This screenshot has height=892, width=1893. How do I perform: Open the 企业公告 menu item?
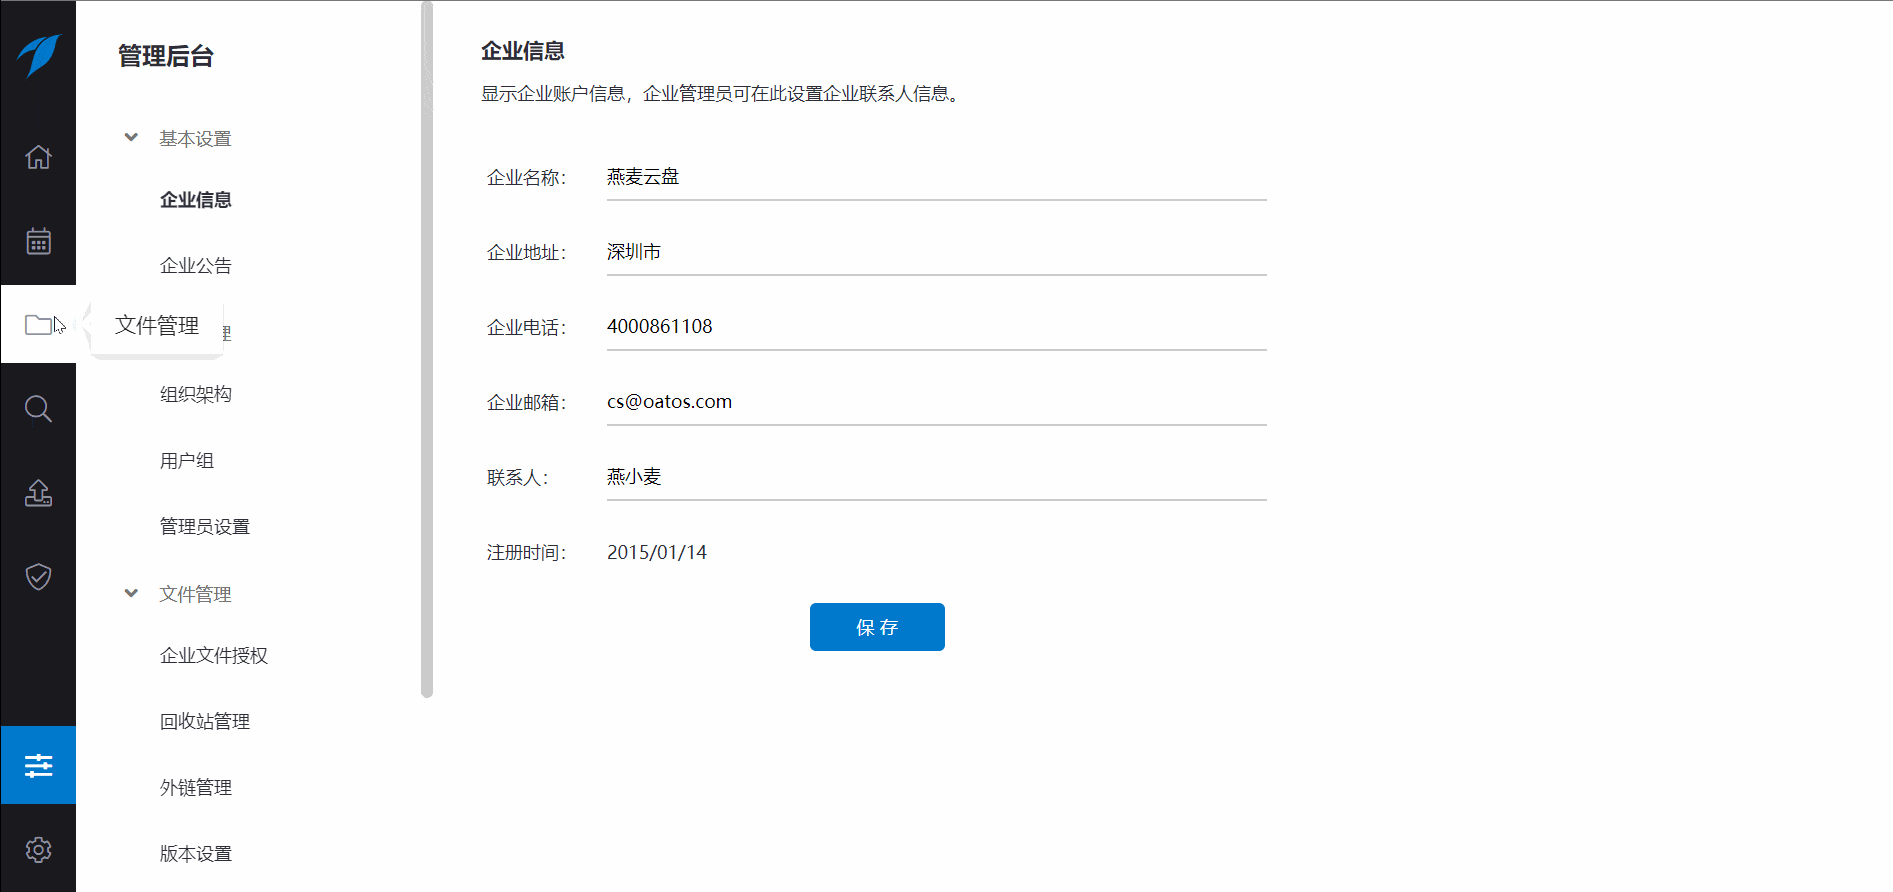[196, 266]
